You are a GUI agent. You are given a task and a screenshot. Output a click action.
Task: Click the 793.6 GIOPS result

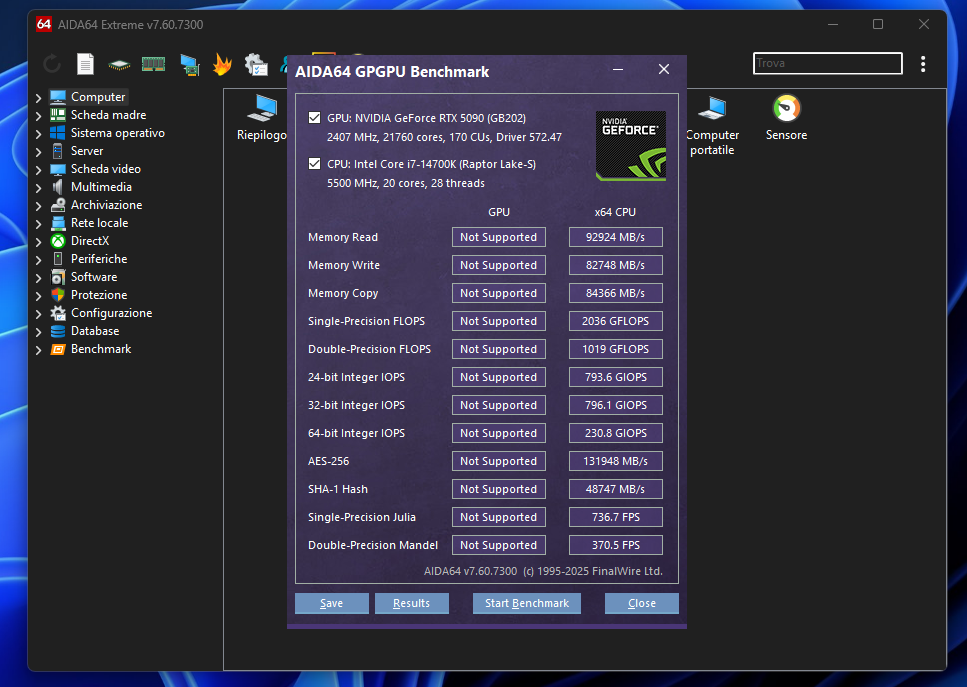pyautogui.click(x=615, y=377)
